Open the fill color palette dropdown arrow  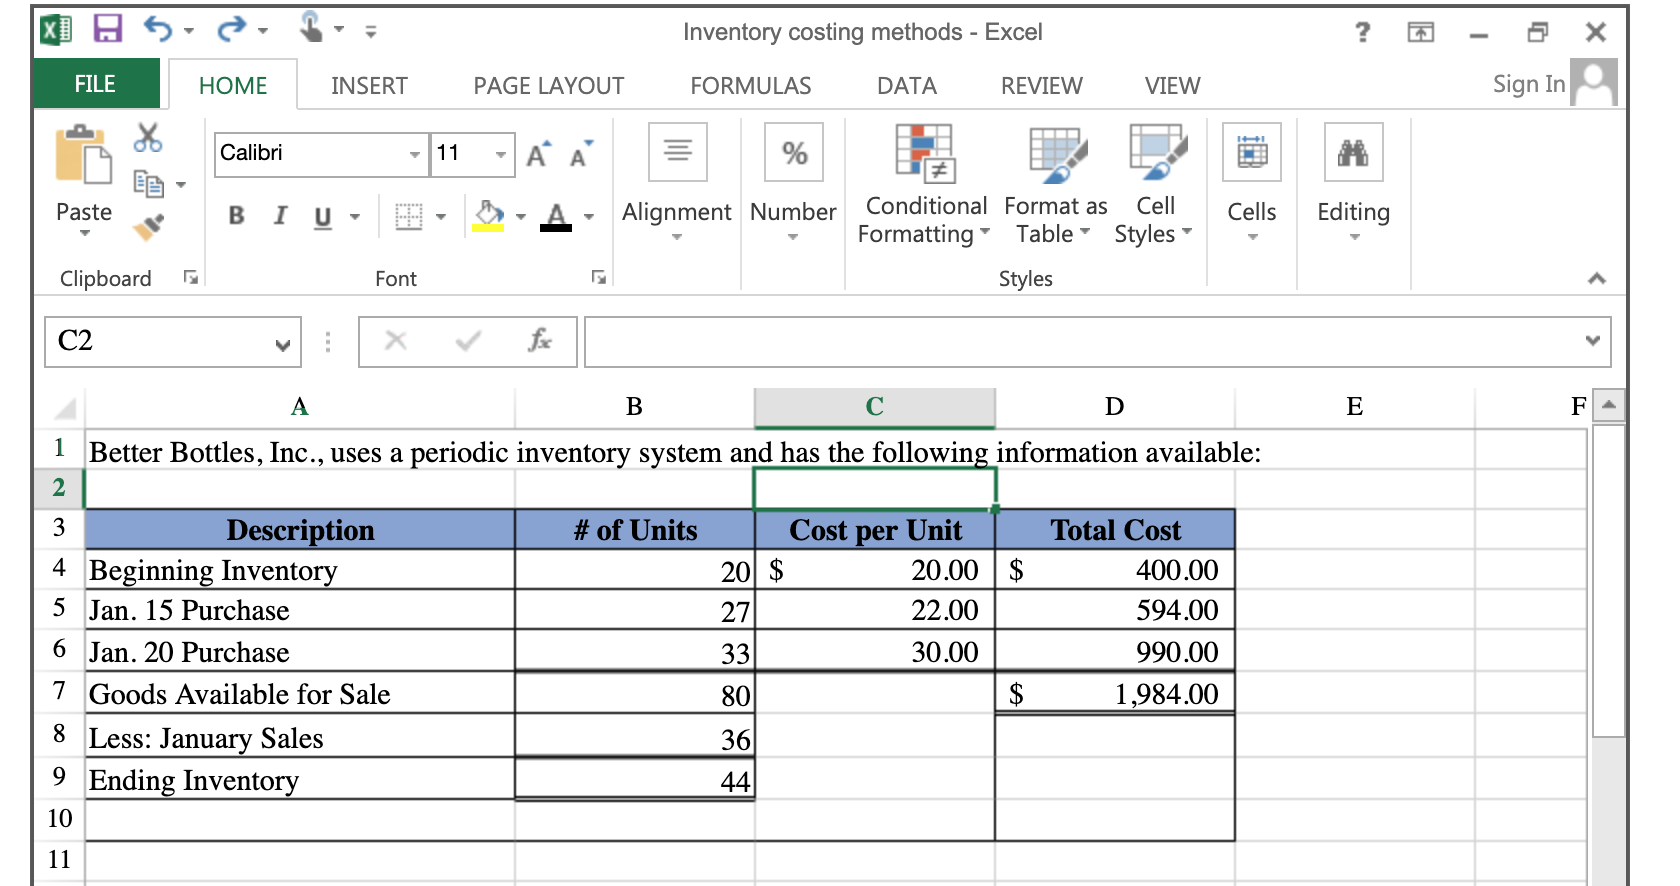(x=520, y=217)
